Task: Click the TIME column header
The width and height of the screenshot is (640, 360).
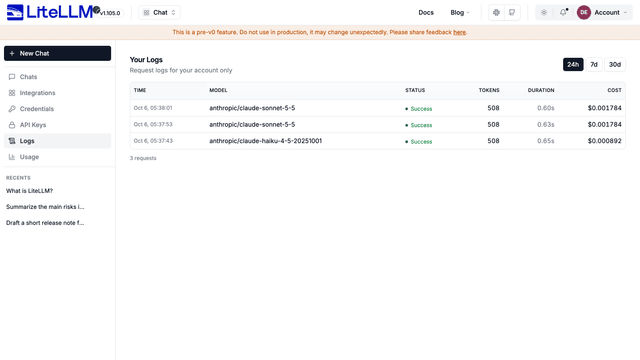Action: pyautogui.click(x=140, y=90)
